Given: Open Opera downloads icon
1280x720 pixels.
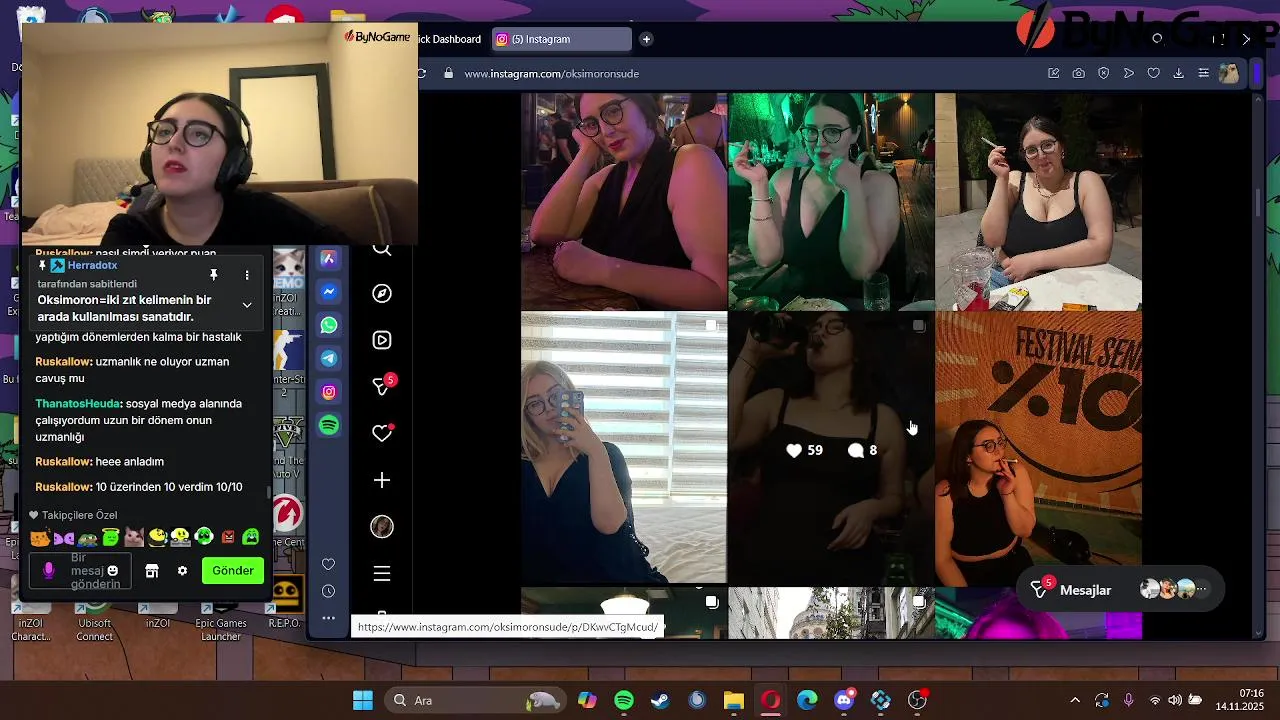Looking at the screenshot, I should 1178,73.
